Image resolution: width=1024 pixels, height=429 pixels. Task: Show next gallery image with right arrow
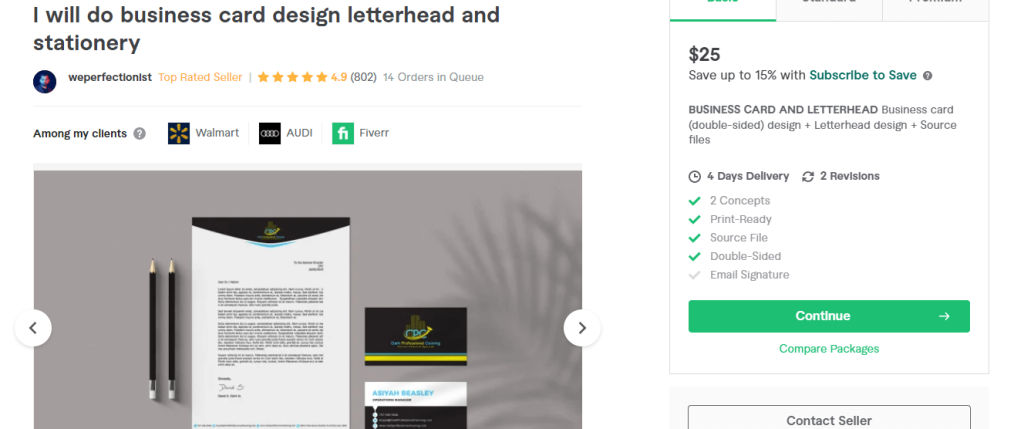(x=582, y=328)
